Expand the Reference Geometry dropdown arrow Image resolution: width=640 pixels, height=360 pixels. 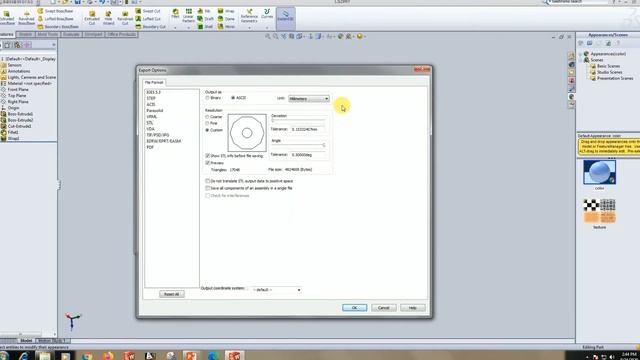249,27
